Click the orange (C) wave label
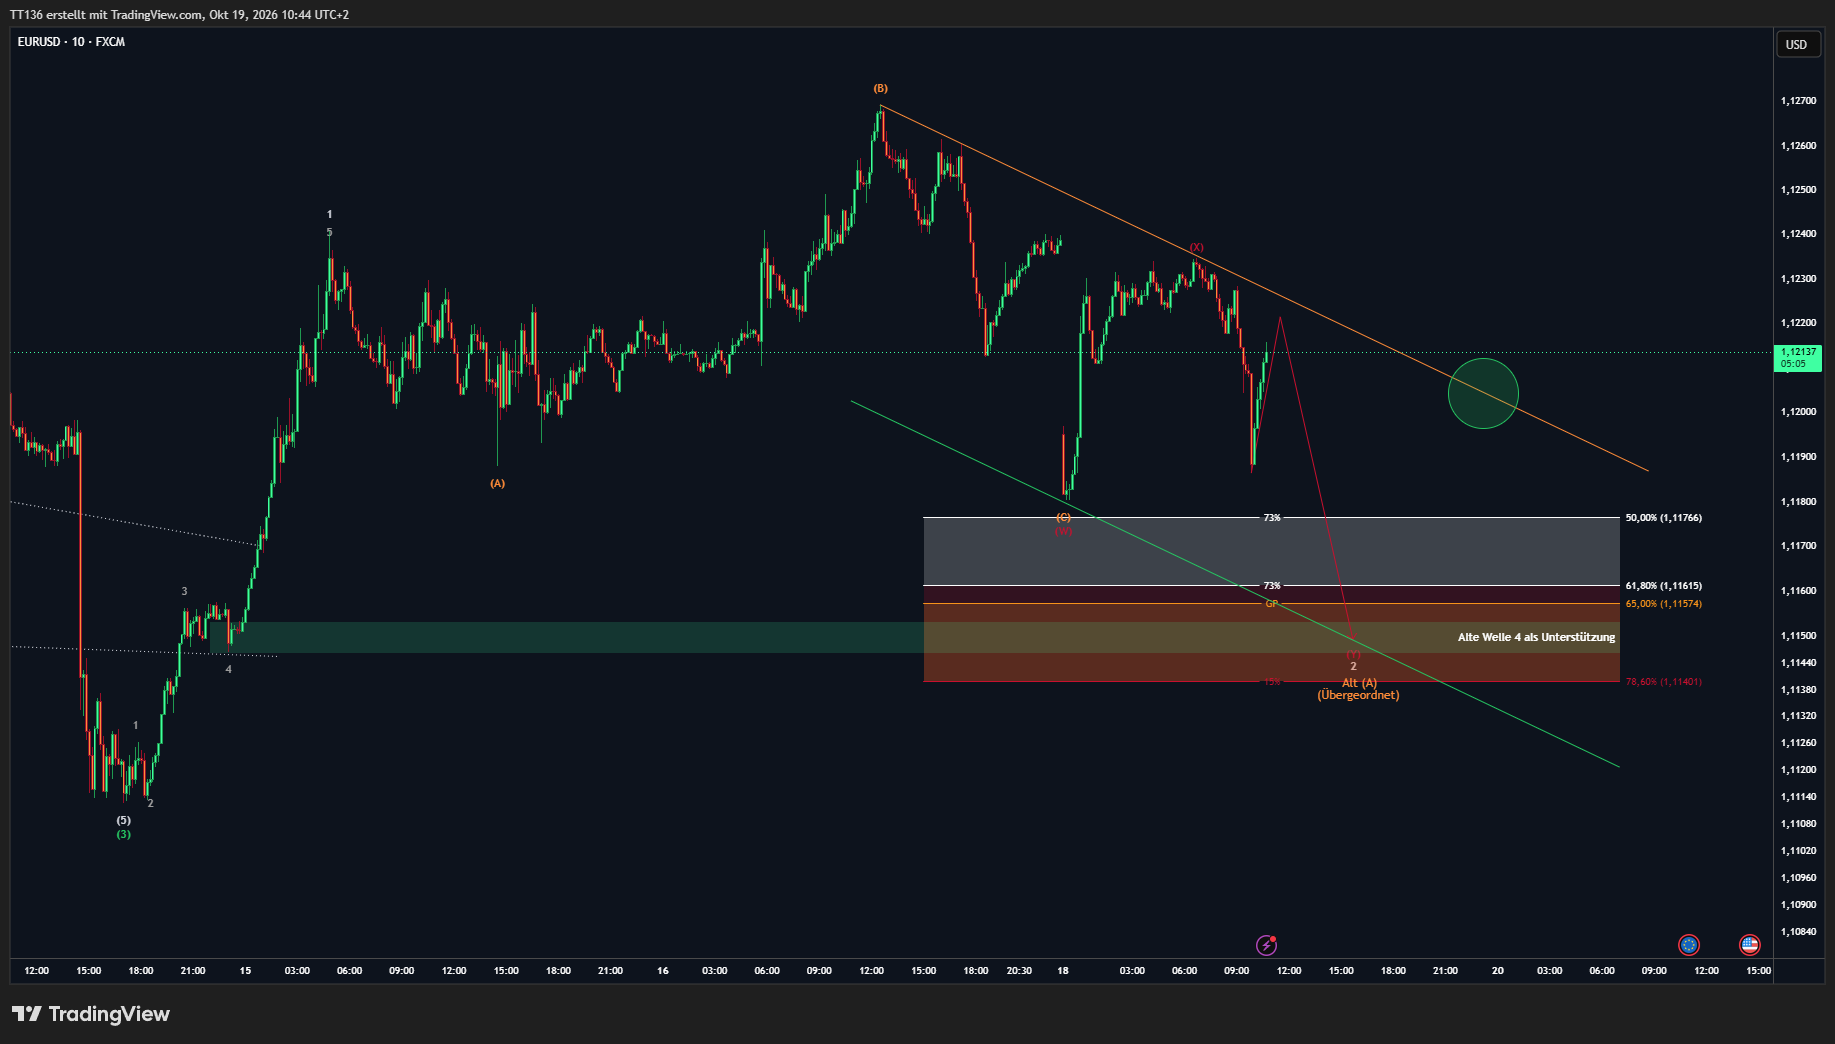1835x1044 pixels. pos(1063,517)
